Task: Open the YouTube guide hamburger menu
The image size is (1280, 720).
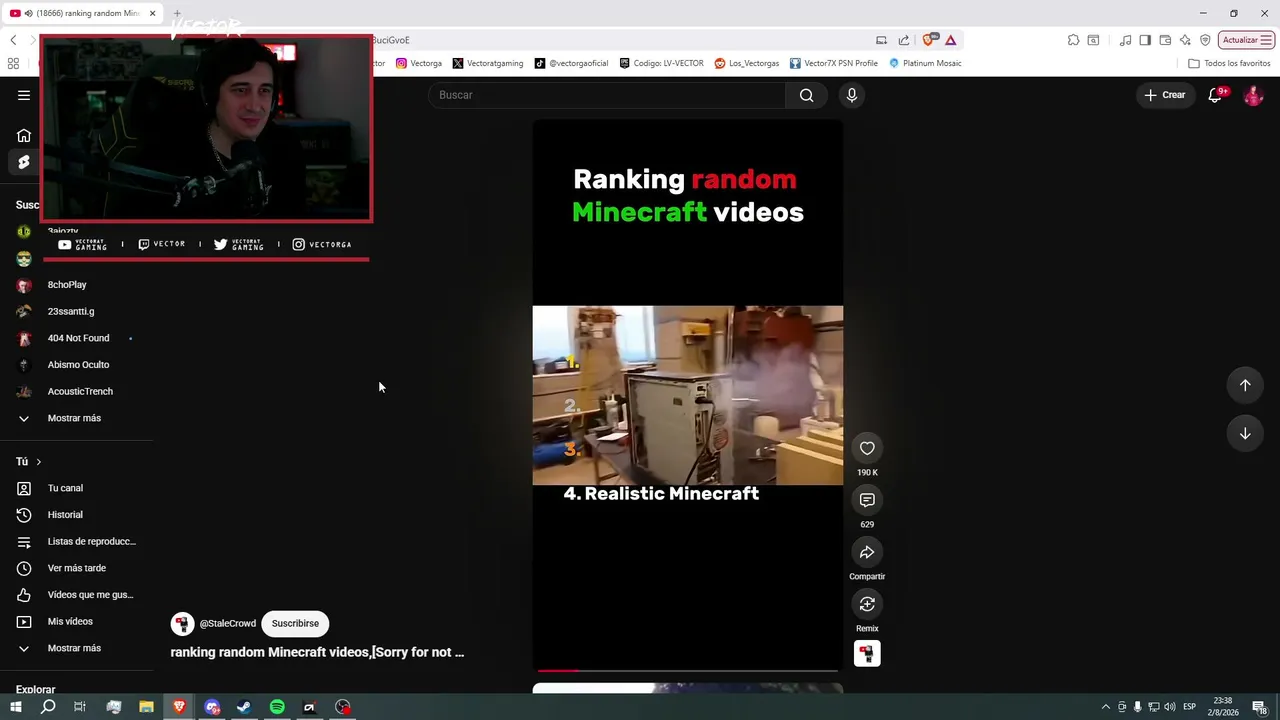Action: click(24, 95)
